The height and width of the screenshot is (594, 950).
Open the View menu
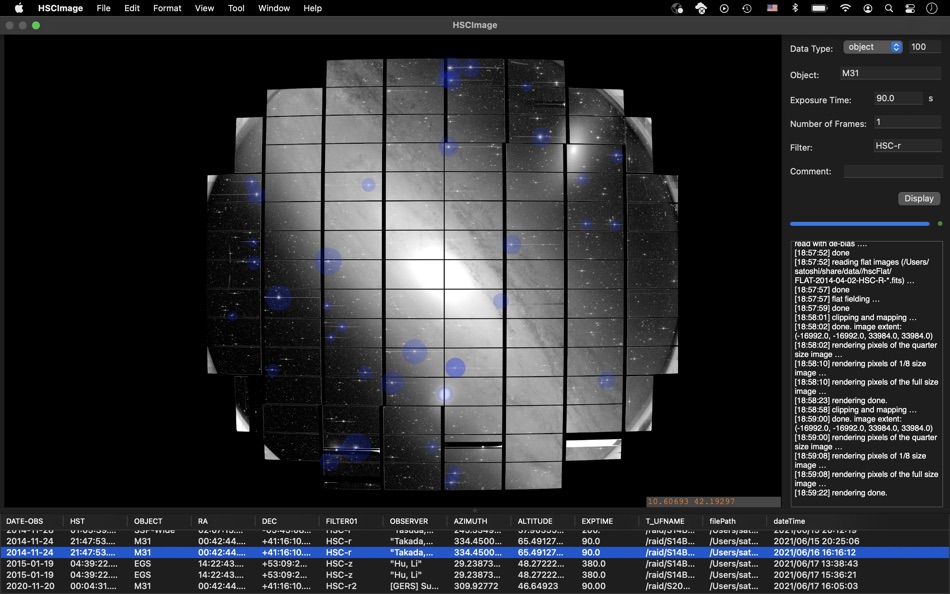204,8
